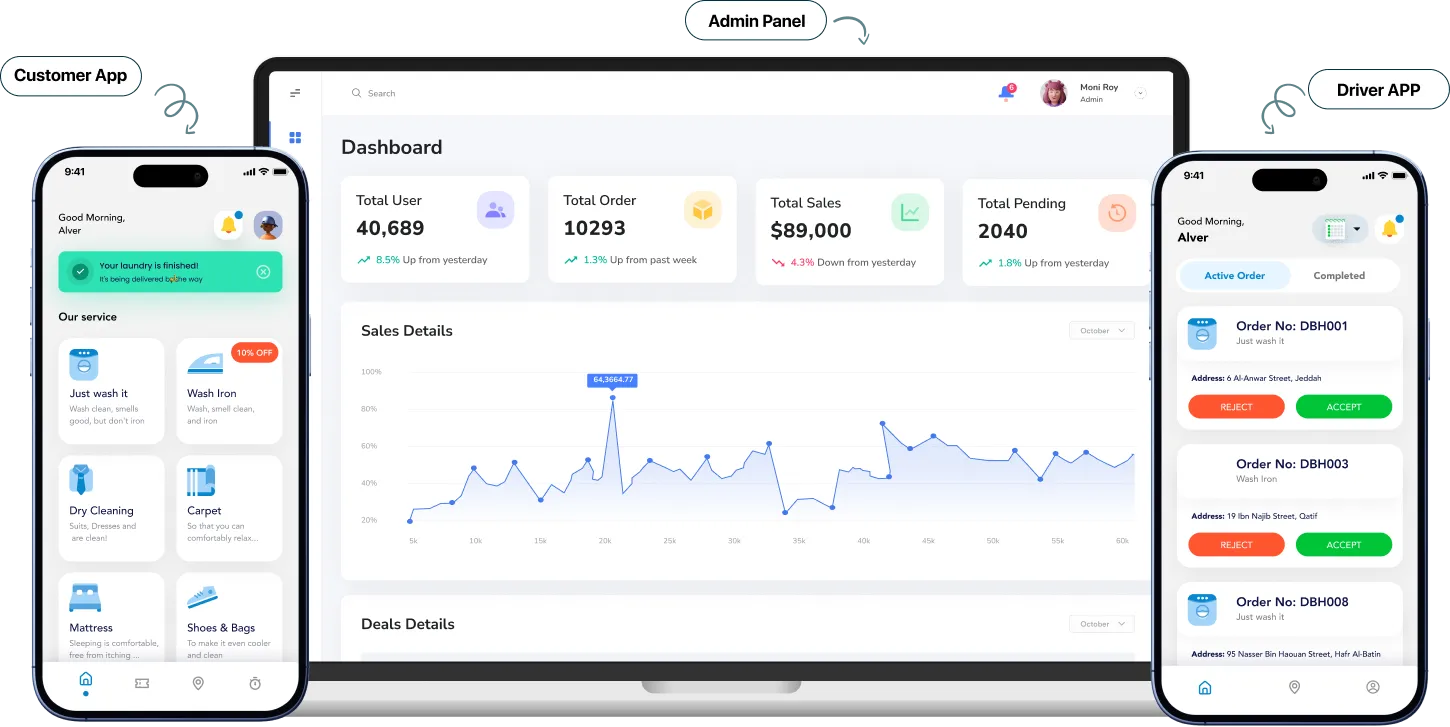Dismiss the laundry finished notification
Image resolution: width=1450 pixels, height=727 pixels.
click(263, 271)
